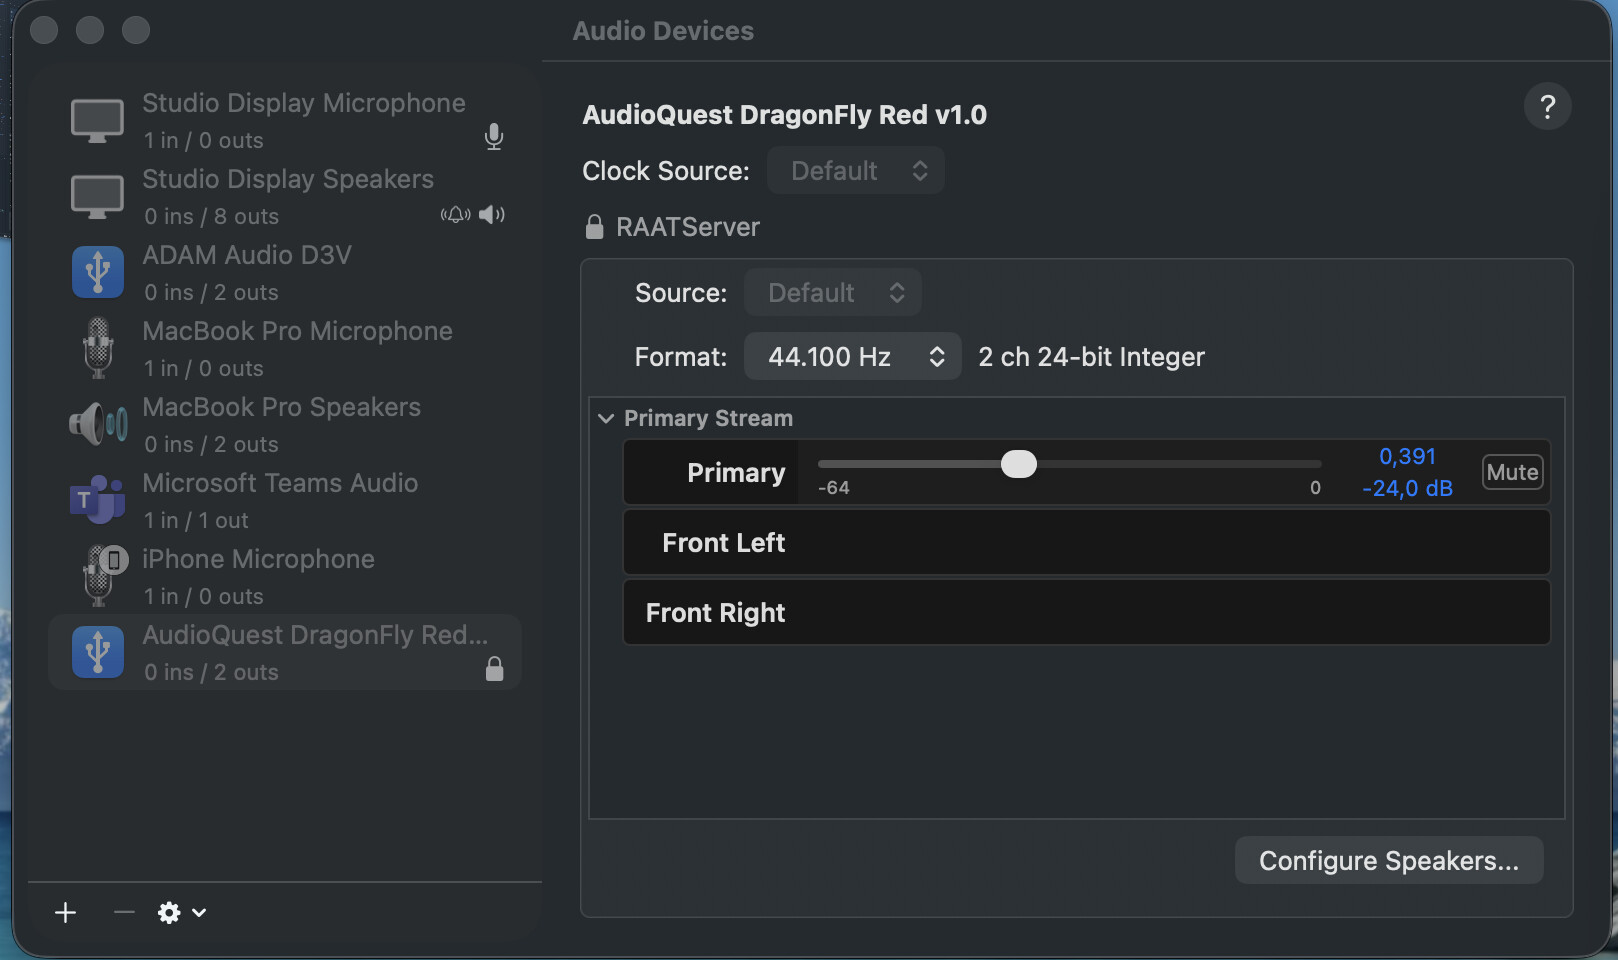Open the help question mark button
The image size is (1618, 960).
coord(1547,106)
